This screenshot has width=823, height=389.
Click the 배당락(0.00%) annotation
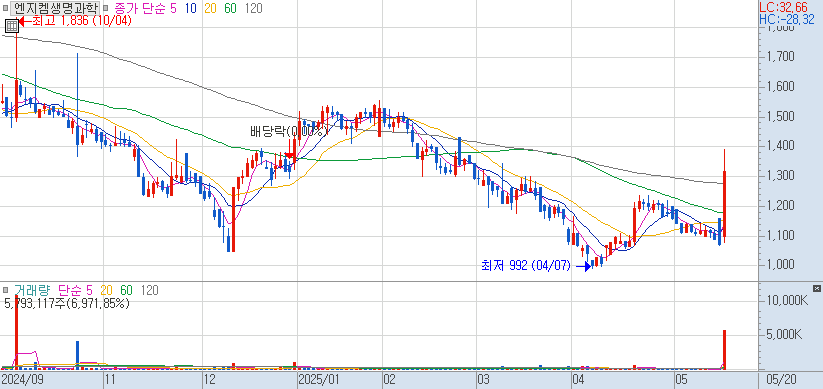[289, 131]
